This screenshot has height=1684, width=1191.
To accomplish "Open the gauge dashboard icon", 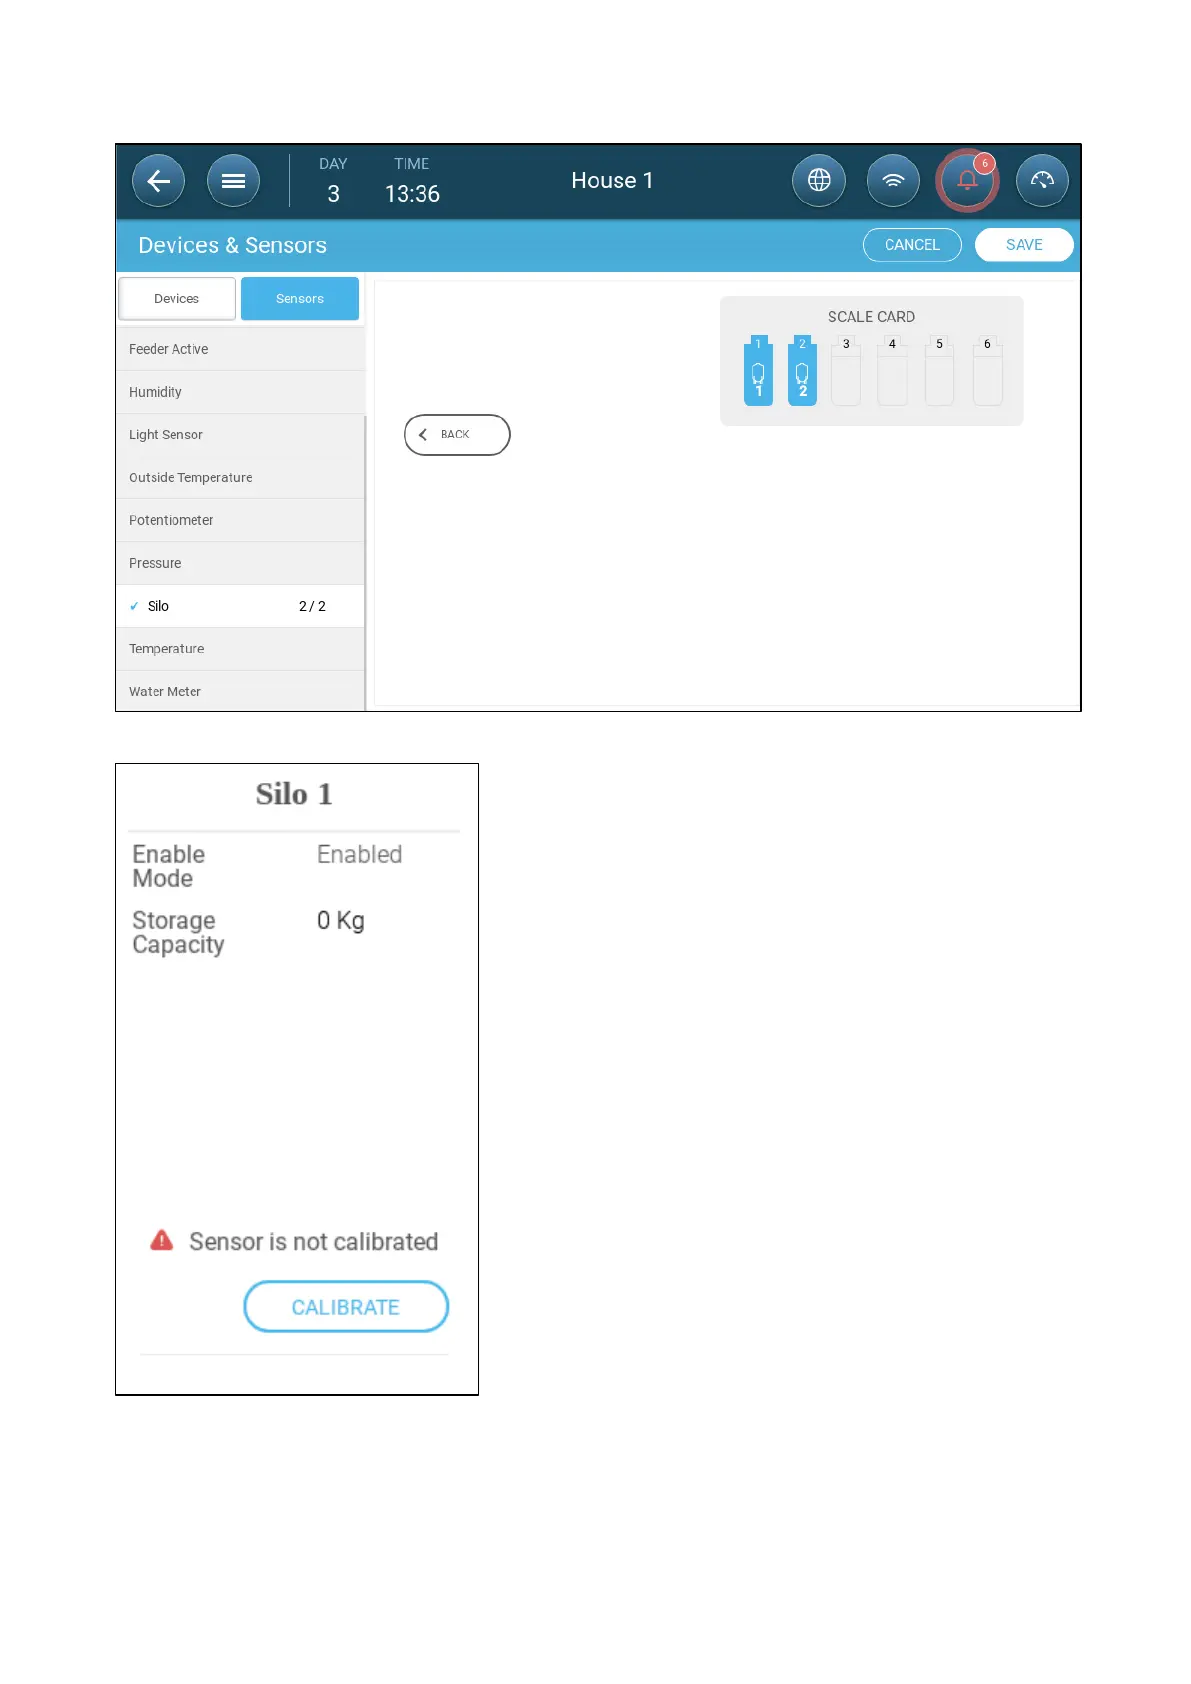I will pos(1042,181).
